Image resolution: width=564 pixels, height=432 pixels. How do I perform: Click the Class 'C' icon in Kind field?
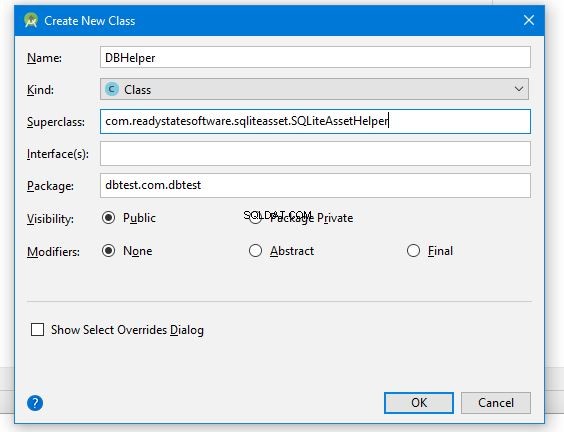112,89
